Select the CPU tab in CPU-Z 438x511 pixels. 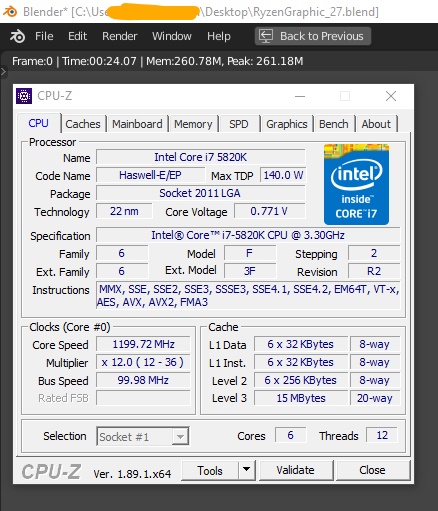(x=38, y=123)
